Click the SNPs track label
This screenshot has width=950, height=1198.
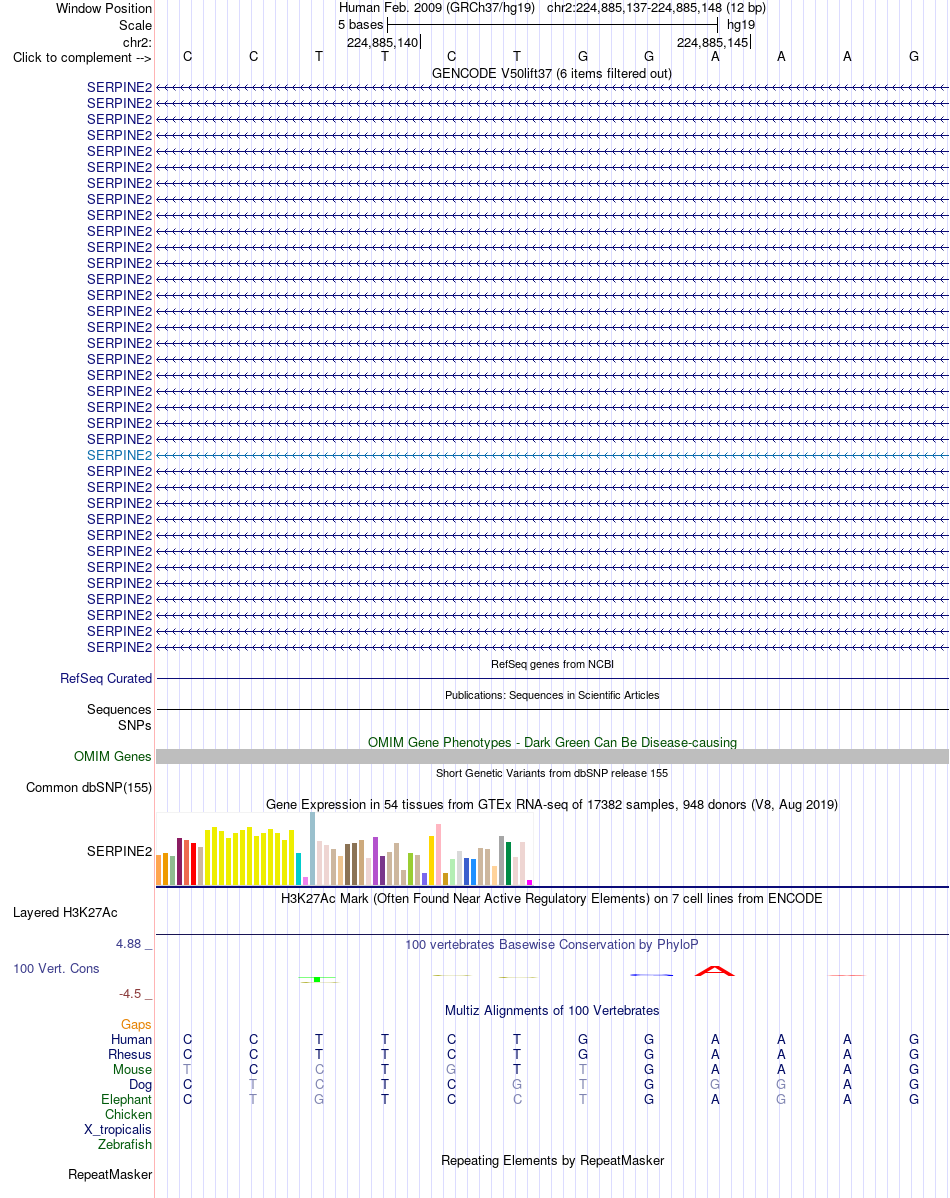[x=135, y=725]
